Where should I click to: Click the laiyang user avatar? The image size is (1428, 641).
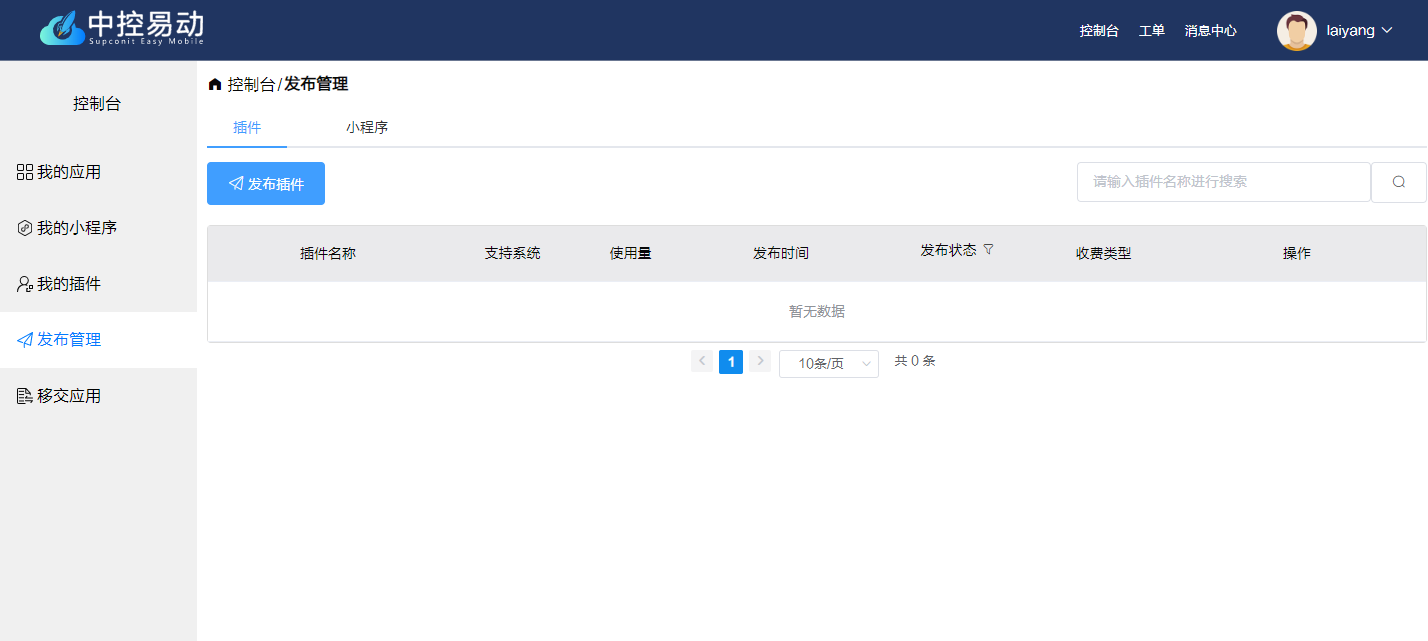click(x=1297, y=31)
